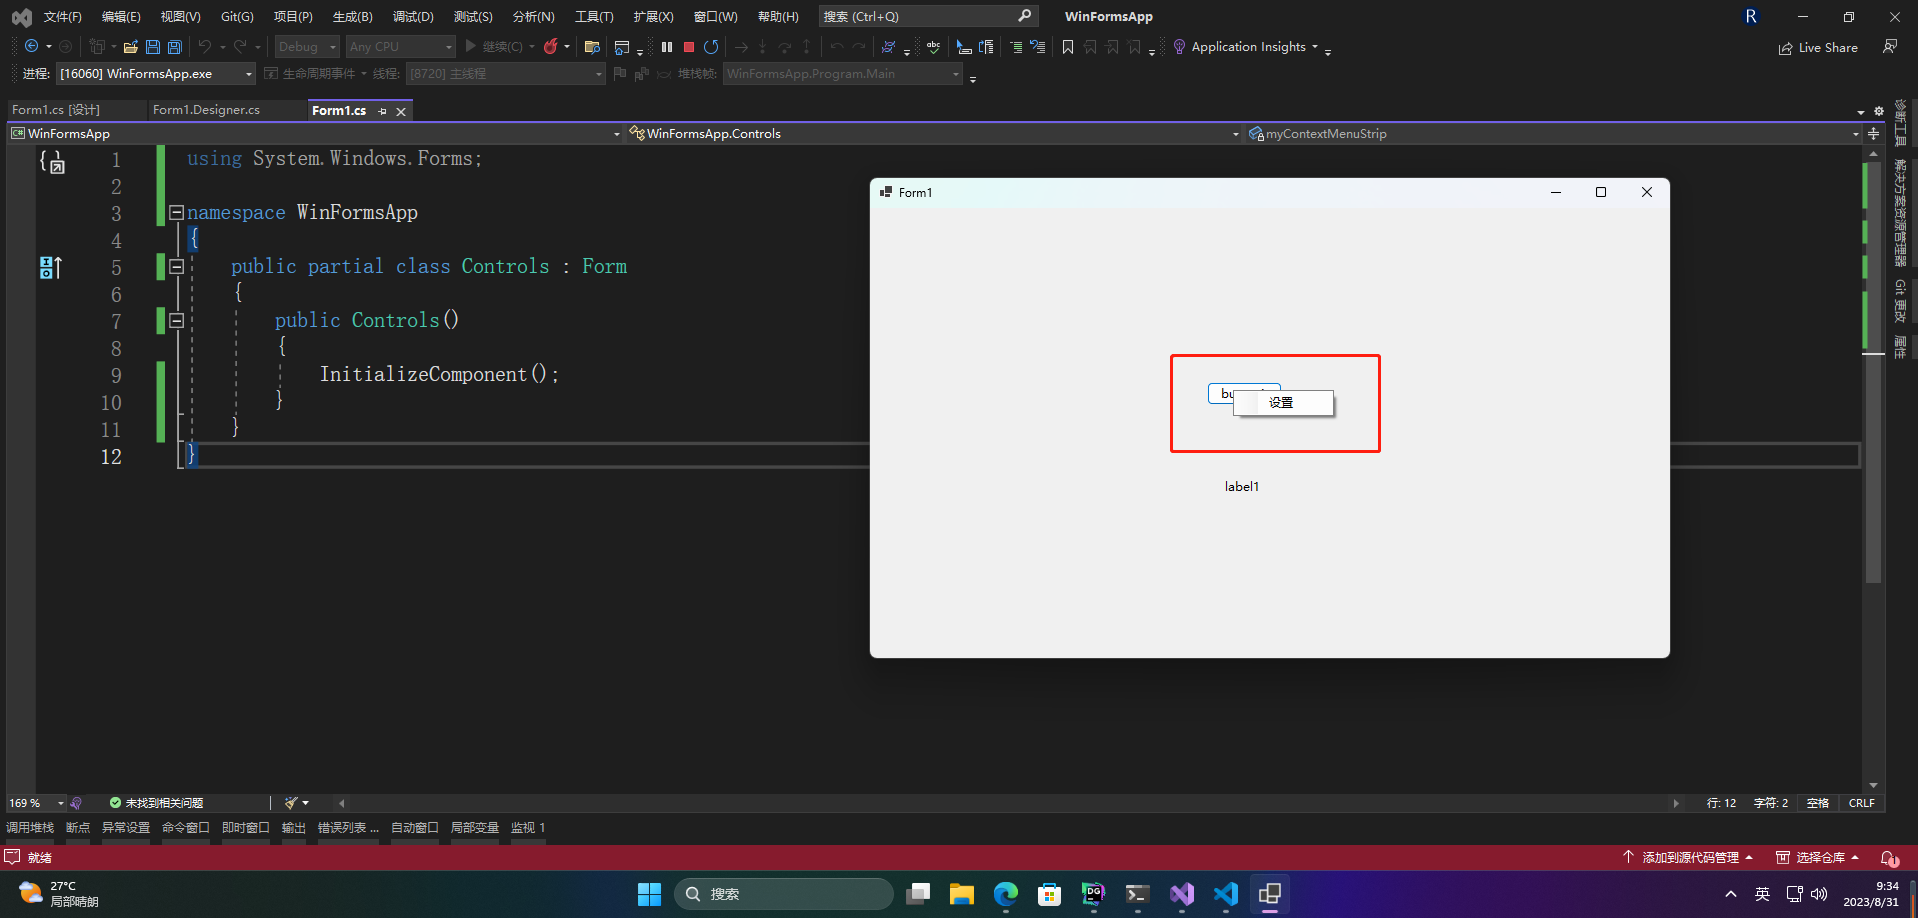
Task: Open the feedback icon next to Live Share
Action: (1890, 46)
